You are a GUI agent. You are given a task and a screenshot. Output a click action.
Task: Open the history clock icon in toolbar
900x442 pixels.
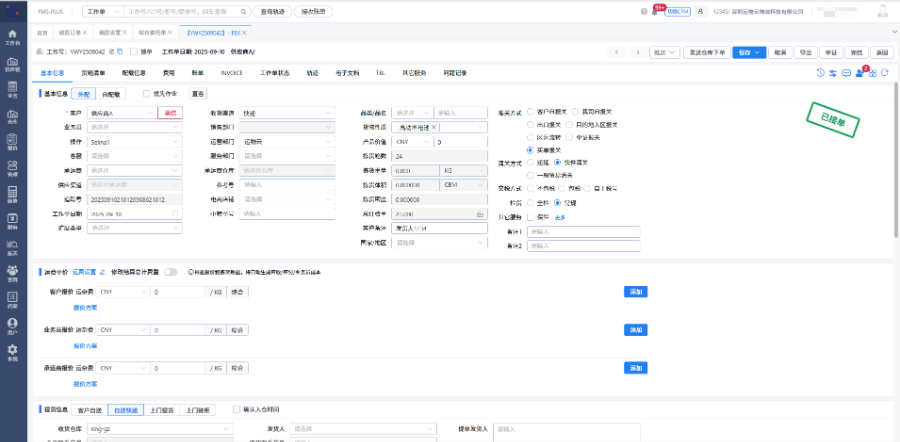pyautogui.click(x=820, y=72)
